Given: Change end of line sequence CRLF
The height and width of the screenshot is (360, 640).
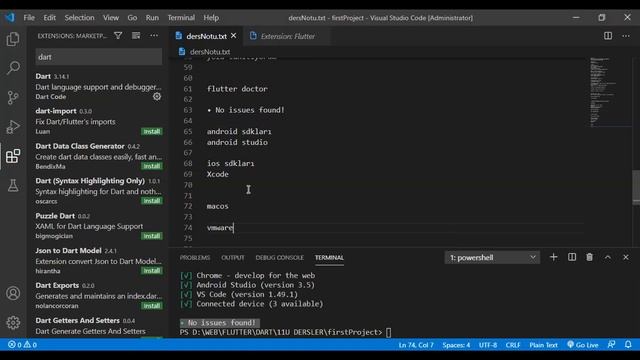Looking at the screenshot, I should 513,344.
